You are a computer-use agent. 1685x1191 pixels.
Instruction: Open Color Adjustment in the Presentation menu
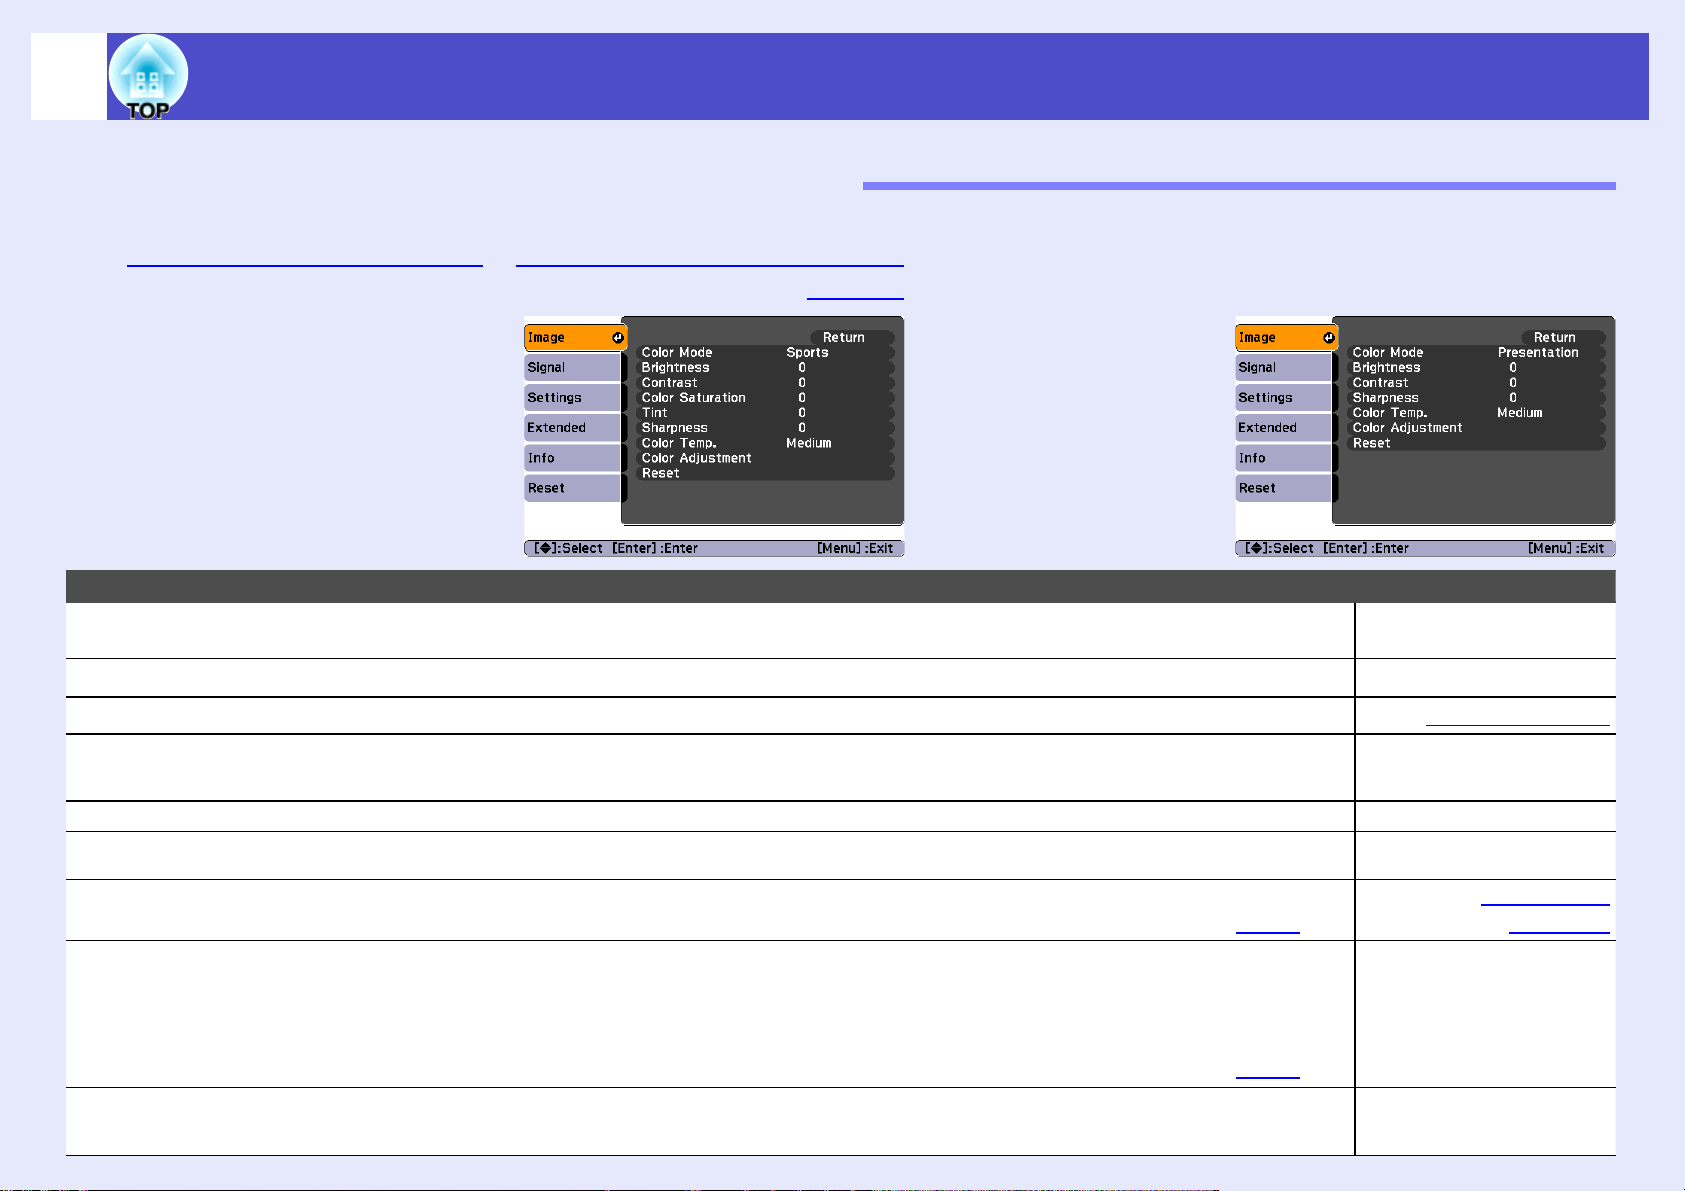pyautogui.click(x=1476, y=428)
